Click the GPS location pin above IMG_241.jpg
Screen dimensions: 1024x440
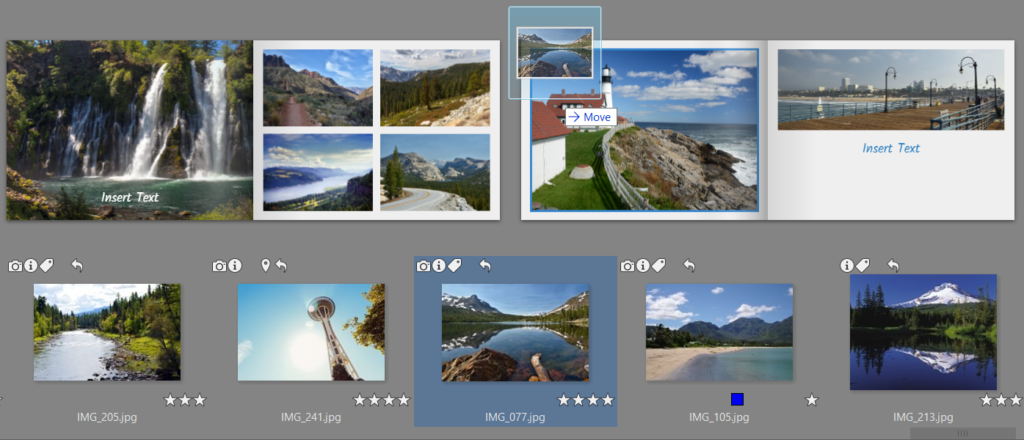265,266
